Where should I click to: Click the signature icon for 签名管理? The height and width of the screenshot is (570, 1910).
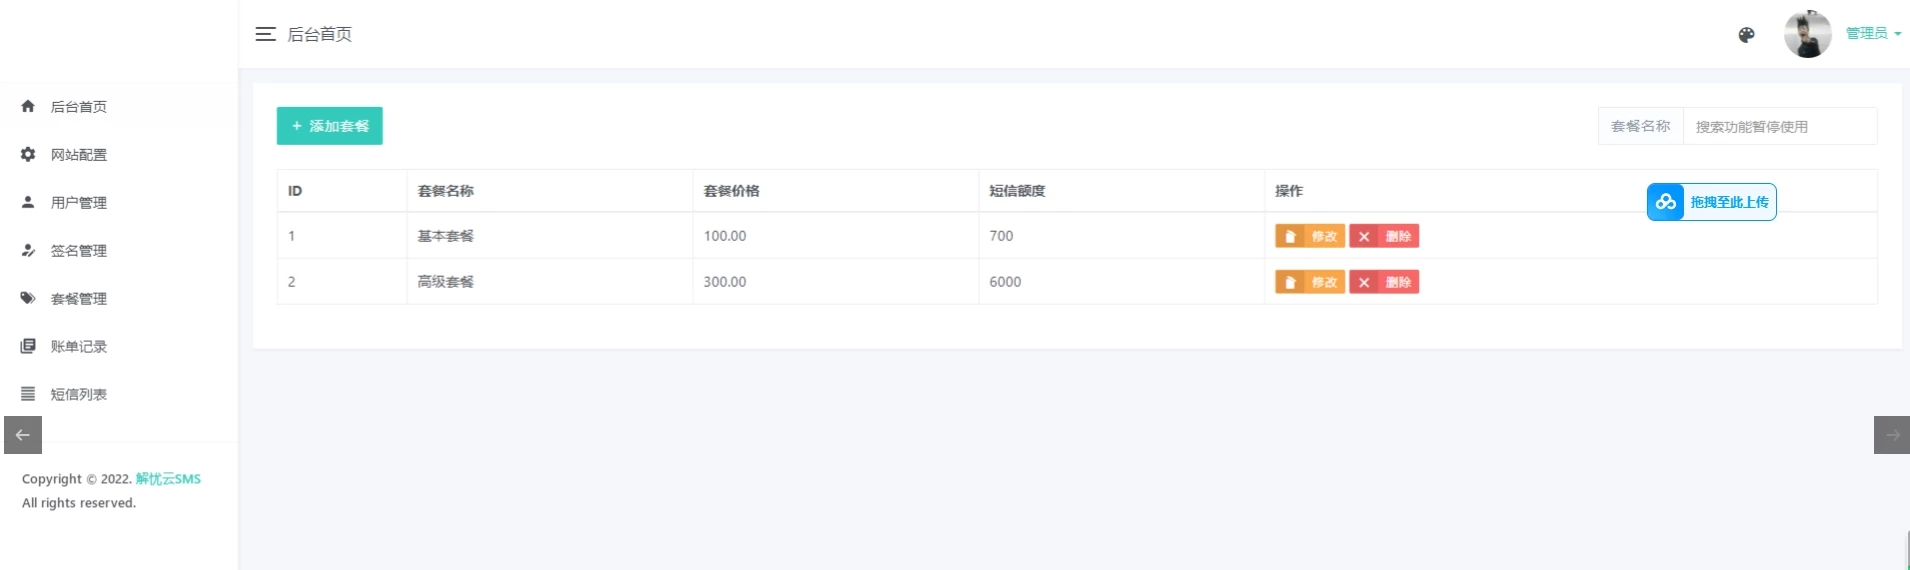tap(28, 250)
